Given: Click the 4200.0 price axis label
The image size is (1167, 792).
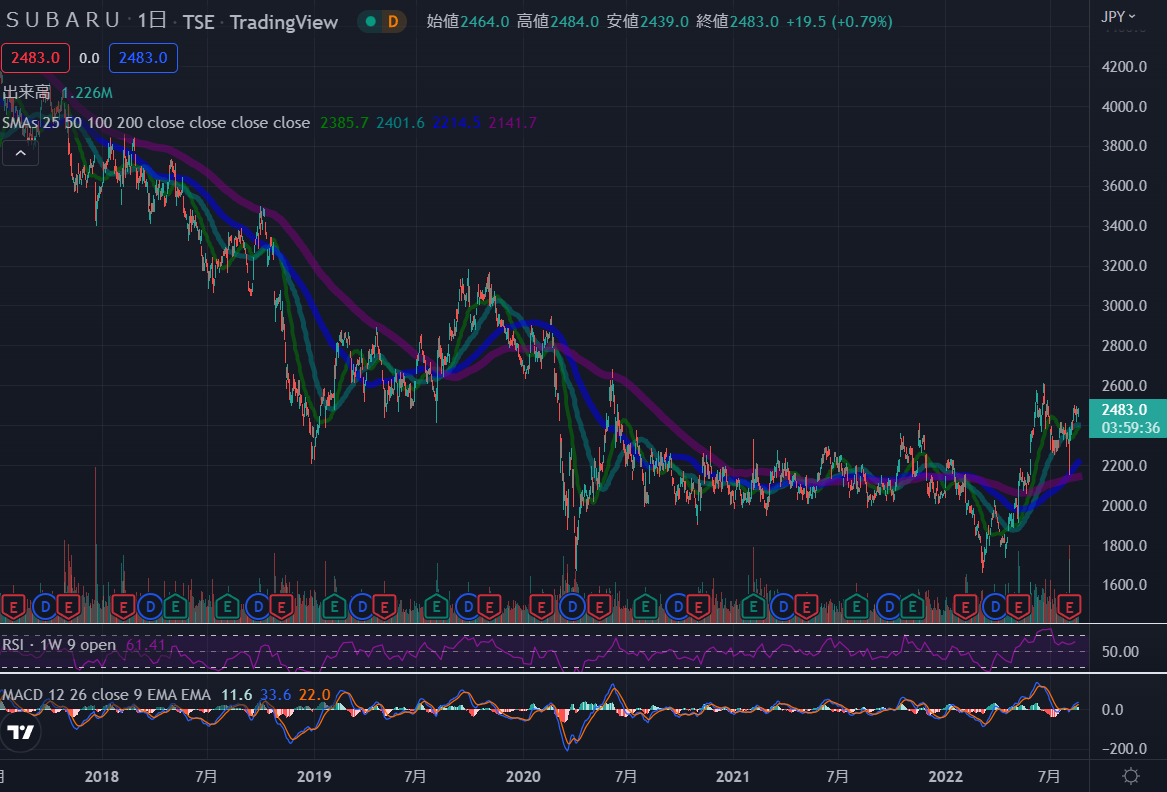Looking at the screenshot, I should pyautogui.click(x=1125, y=67).
